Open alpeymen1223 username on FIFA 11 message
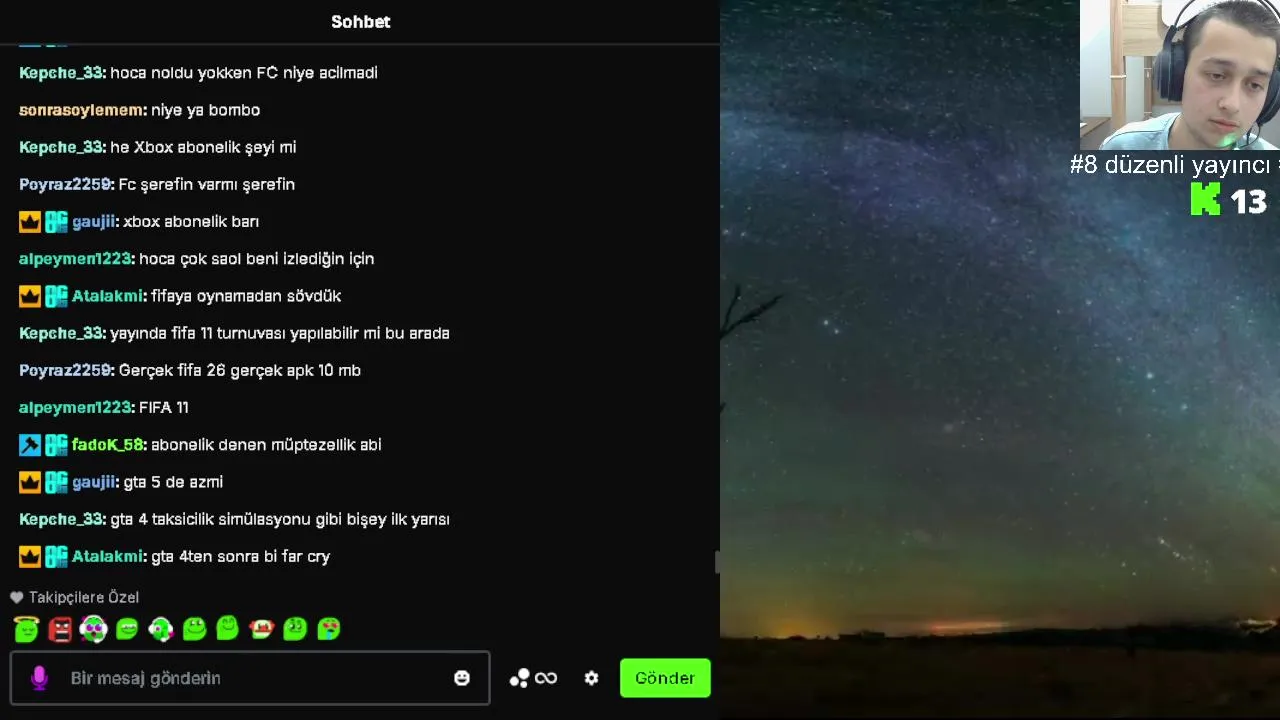Screen dimensions: 1280x720 [x=76, y=407]
